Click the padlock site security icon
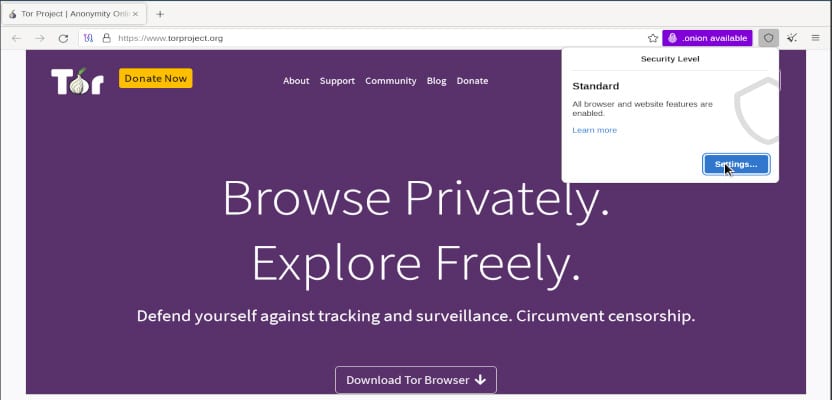The image size is (832, 400). [106, 38]
